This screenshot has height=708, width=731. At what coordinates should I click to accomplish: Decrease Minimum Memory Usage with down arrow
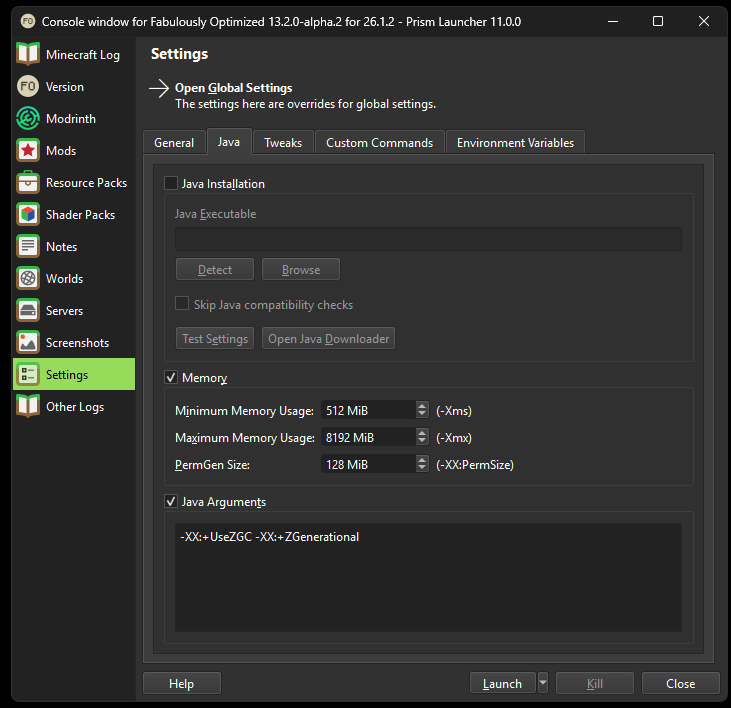(422, 414)
